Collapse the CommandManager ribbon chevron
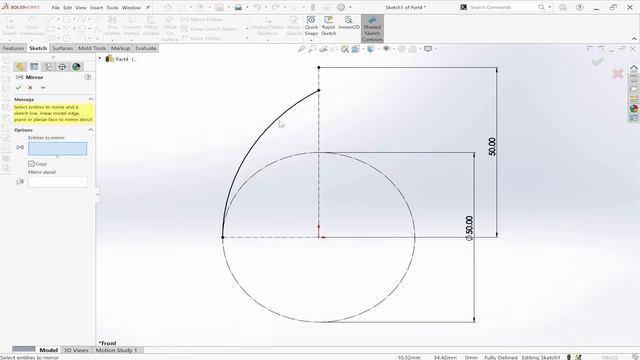This screenshot has width=640, height=360. tap(634, 39)
